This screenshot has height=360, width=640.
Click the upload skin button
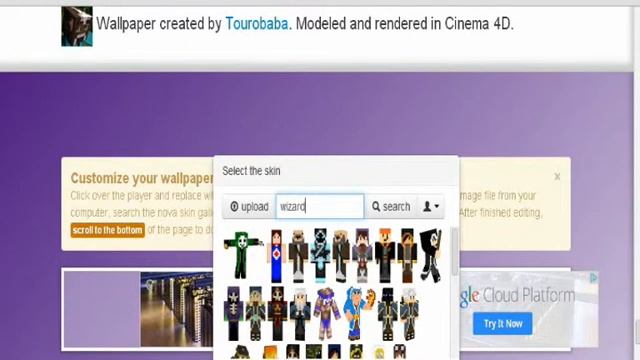(x=249, y=207)
